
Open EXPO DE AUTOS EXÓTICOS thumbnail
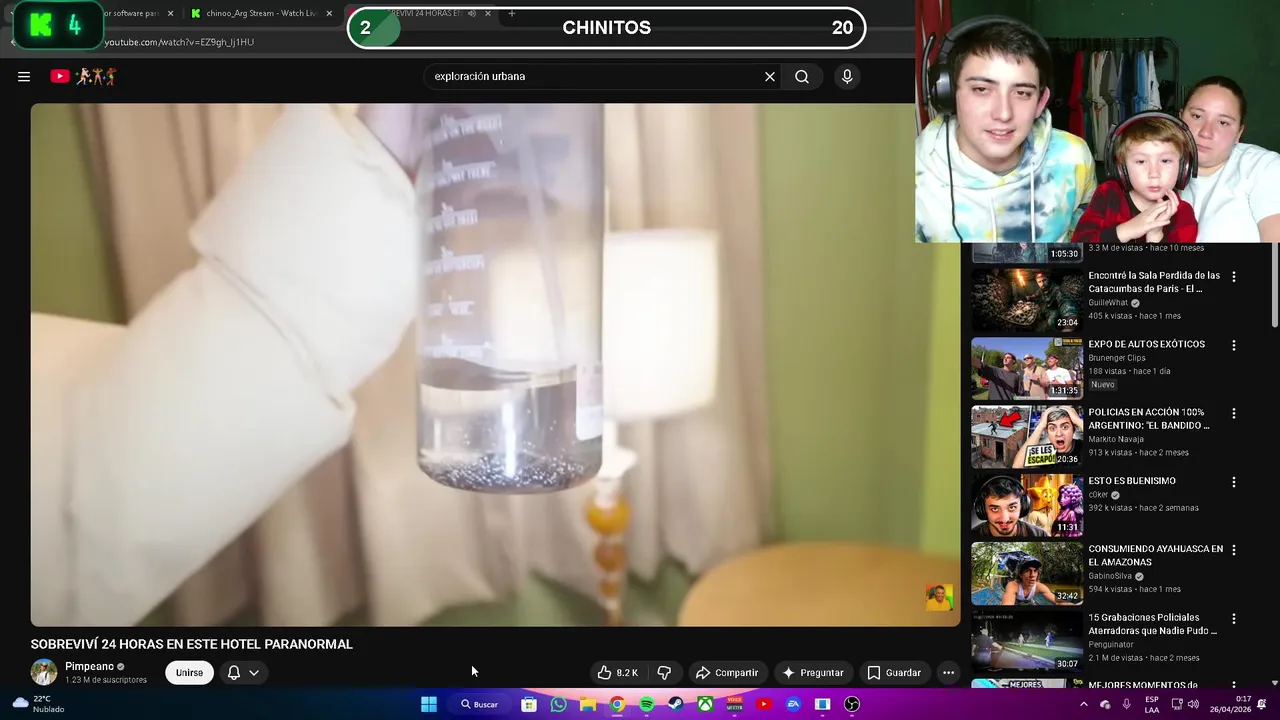pyautogui.click(x=1027, y=368)
